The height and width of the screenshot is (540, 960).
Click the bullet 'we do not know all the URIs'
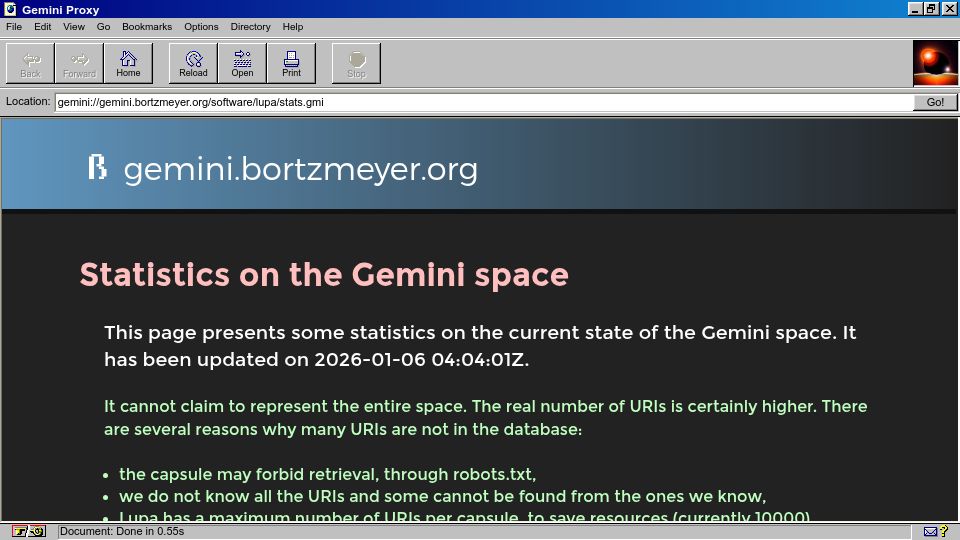pos(442,497)
